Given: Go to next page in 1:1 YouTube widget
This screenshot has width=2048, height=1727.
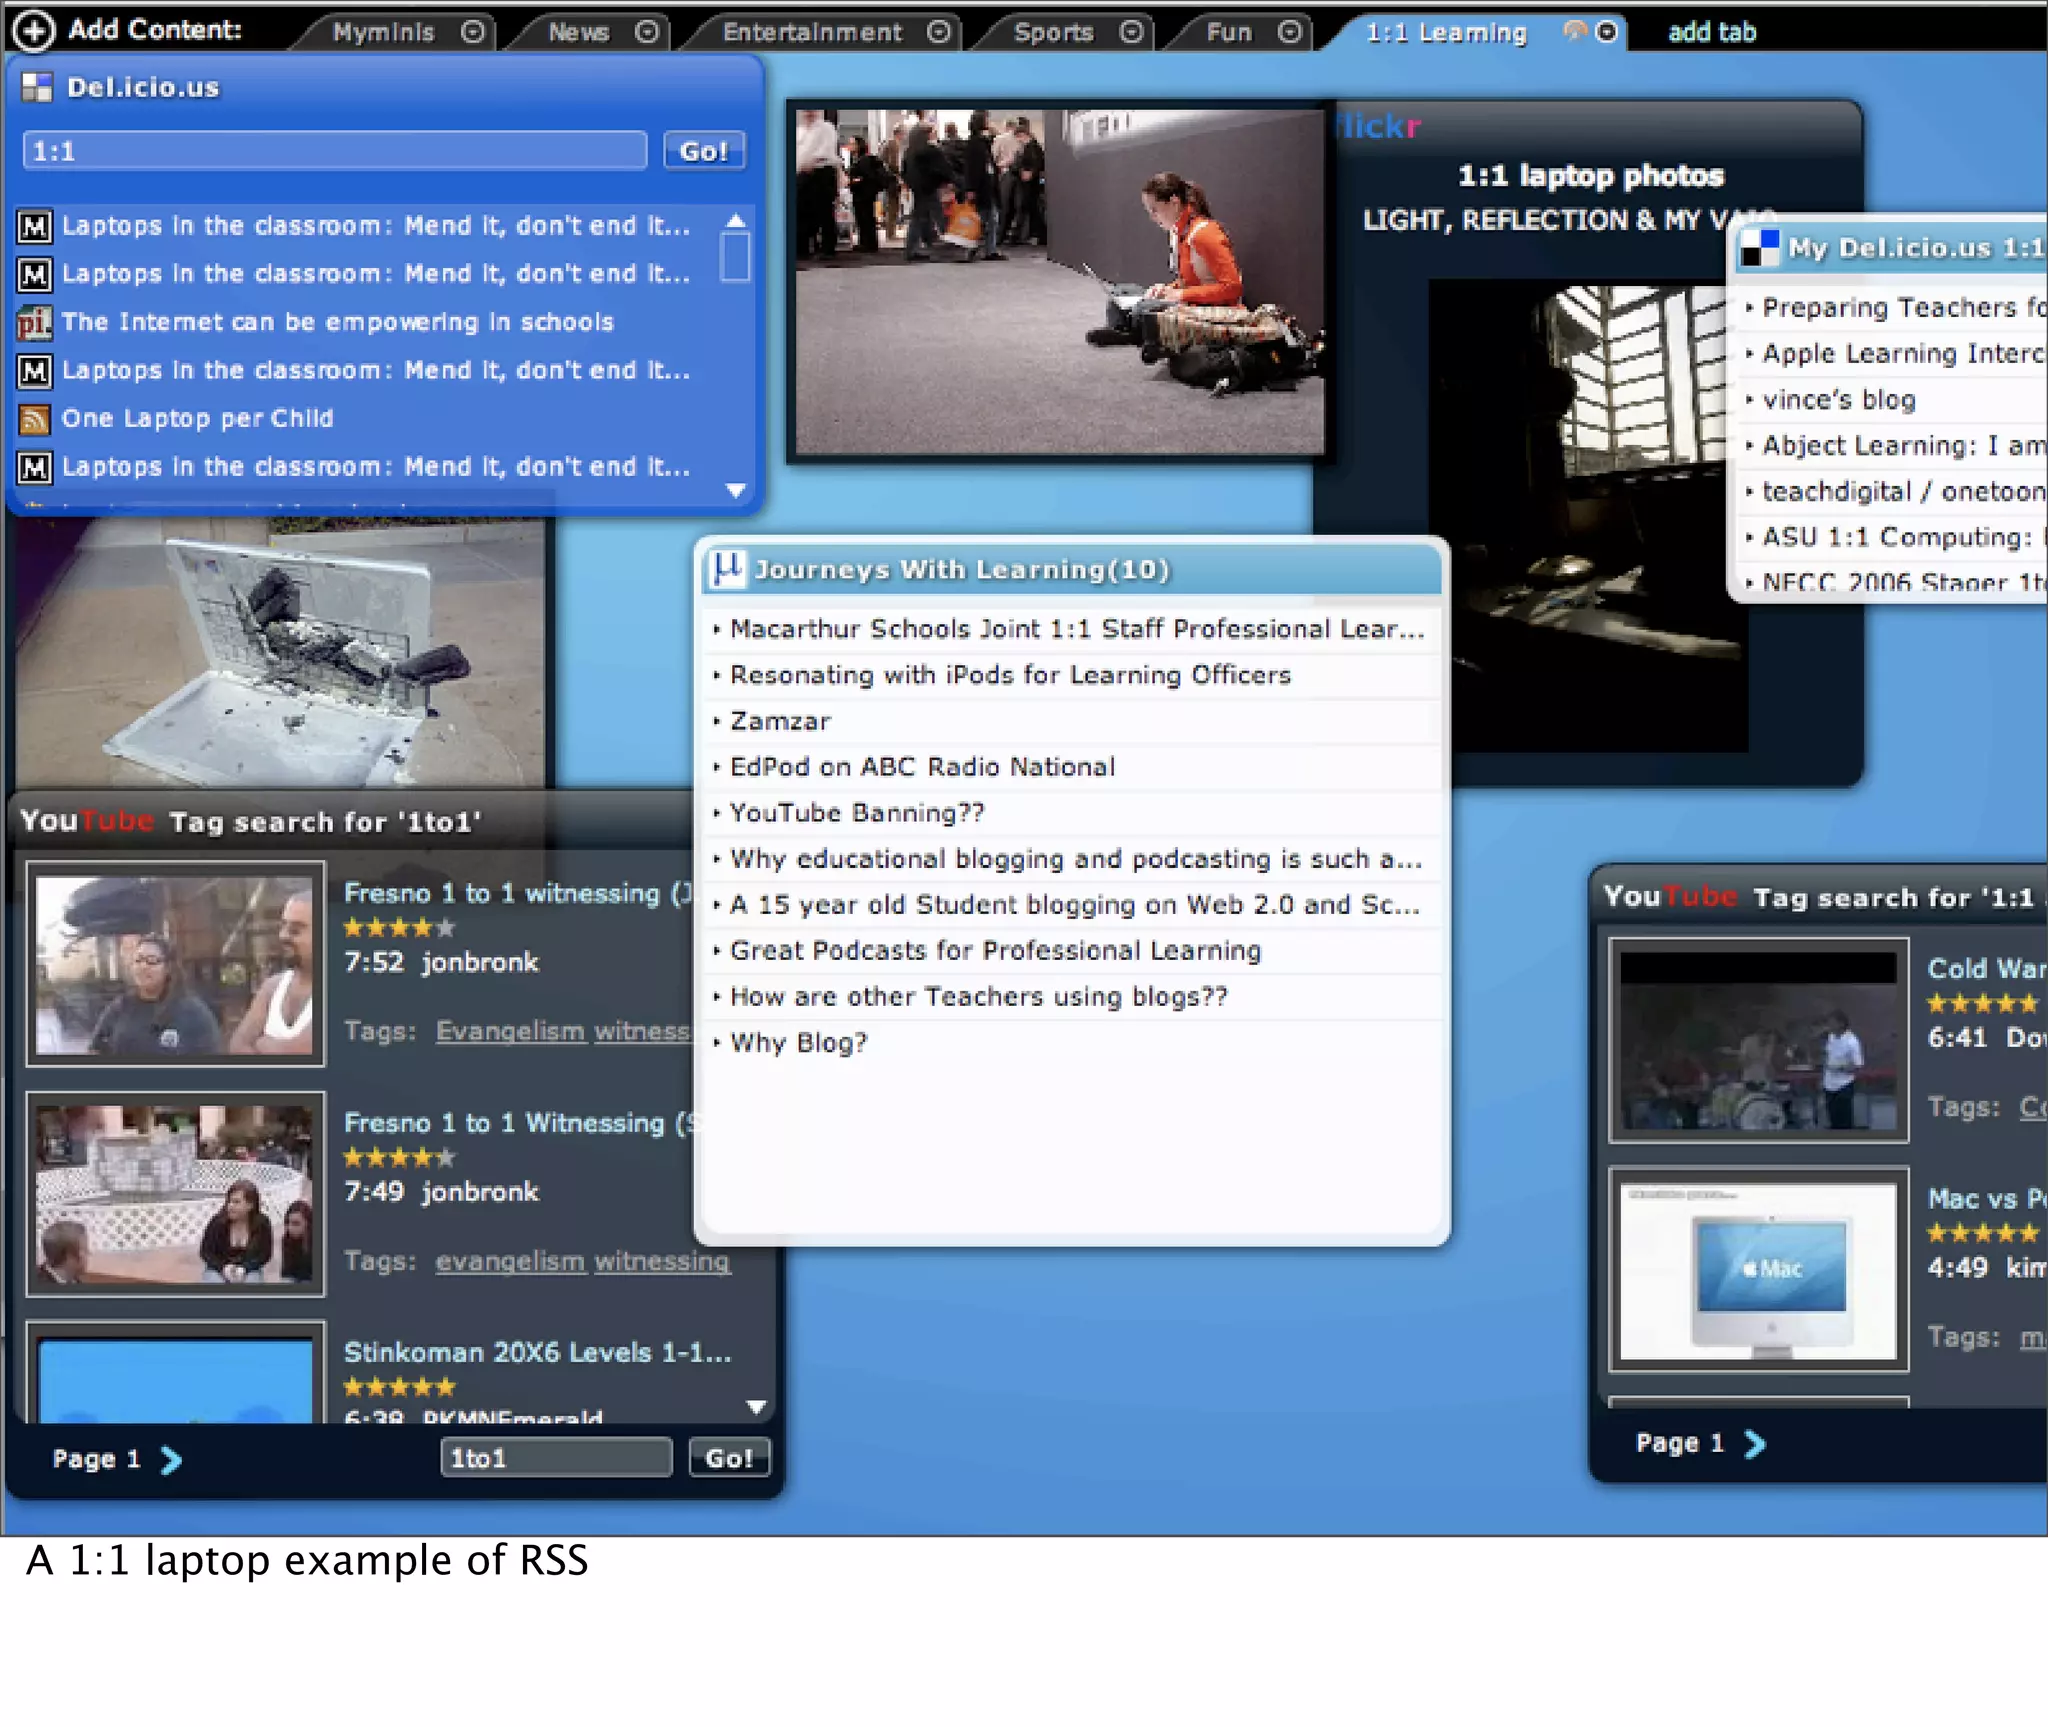Looking at the screenshot, I should [1755, 1444].
